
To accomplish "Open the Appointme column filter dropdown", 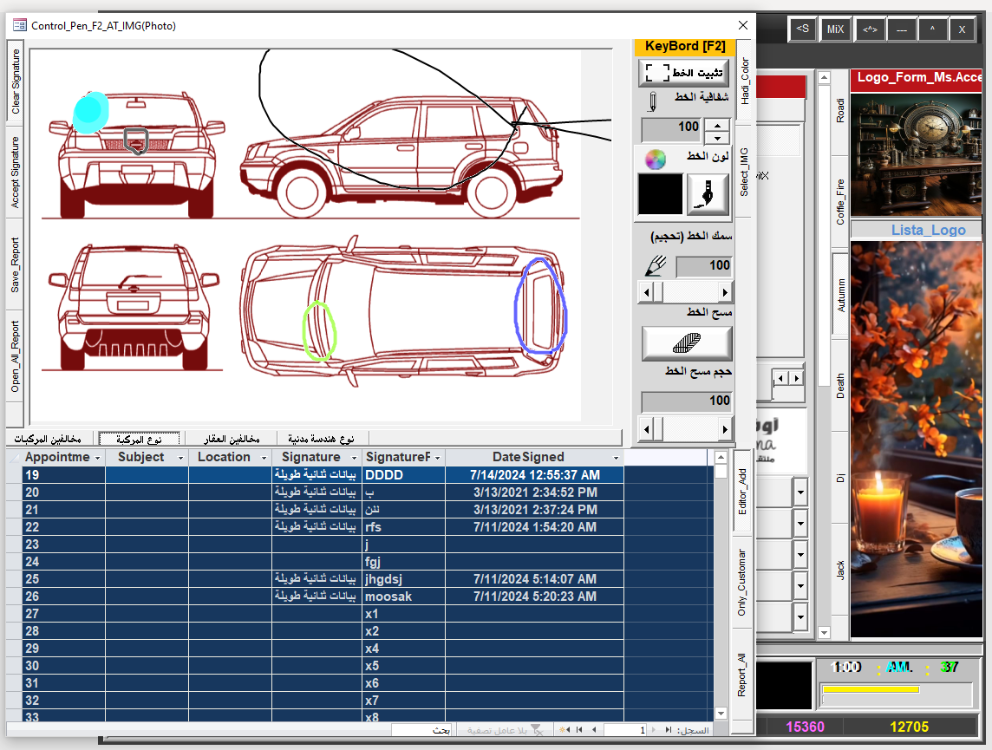I will (98, 457).
